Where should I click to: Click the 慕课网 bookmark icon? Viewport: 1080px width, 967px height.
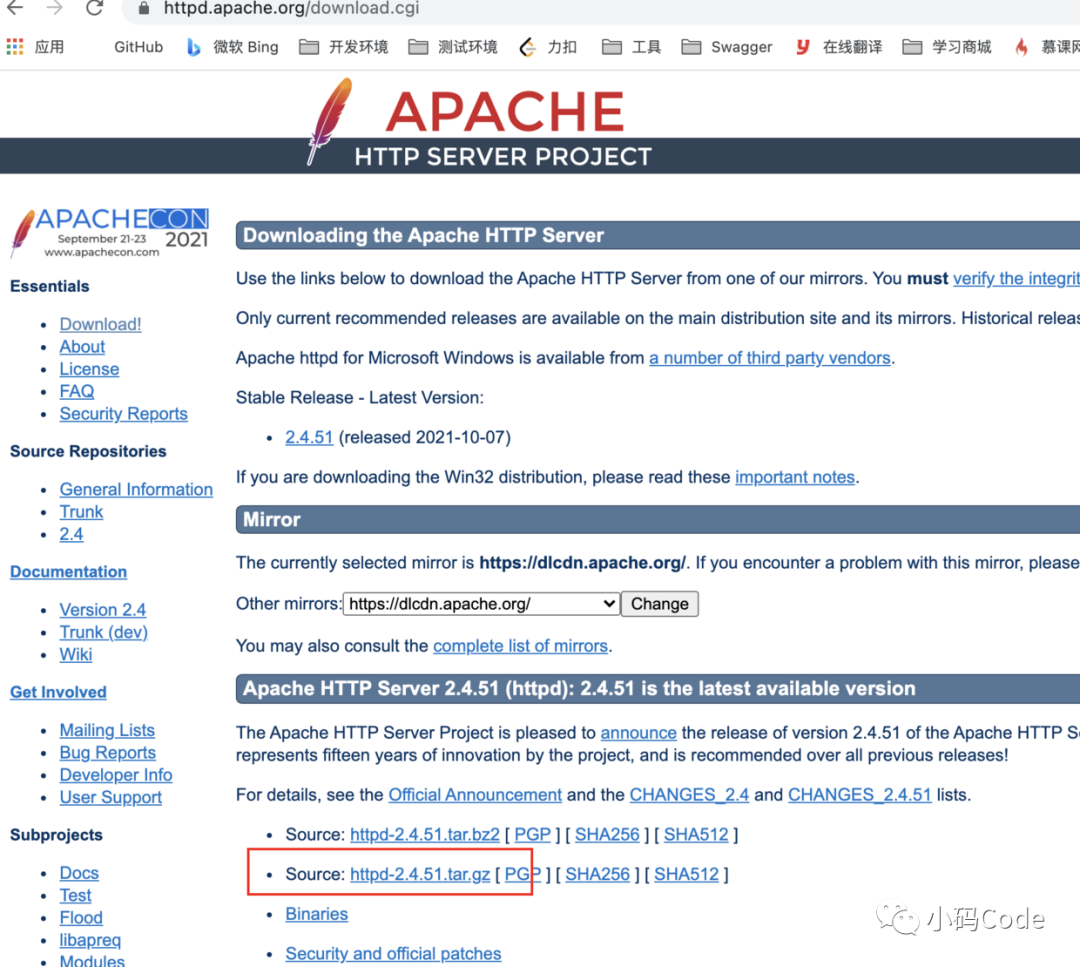(1020, 46)
